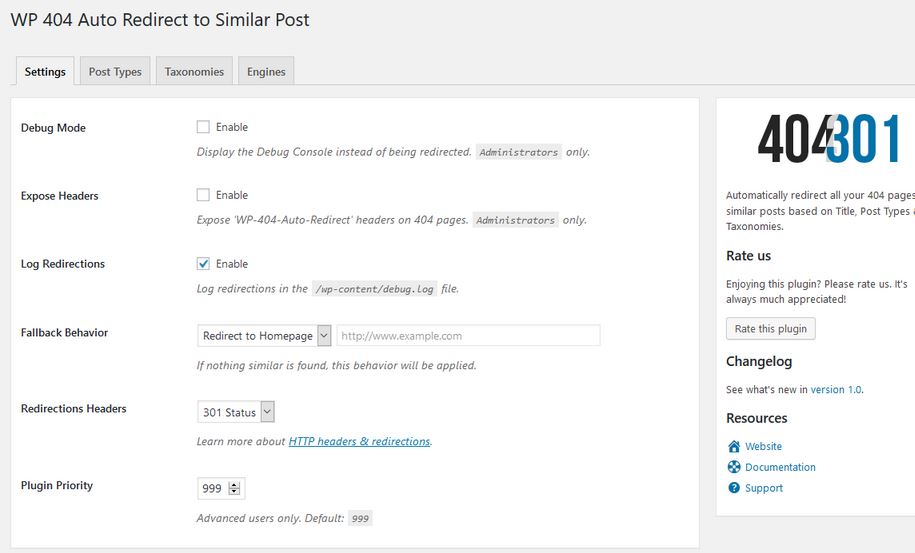Viewport: 915px width, 553px height.
Task: Open the 301 Status dropdown
Action: click(x=236, y=412)
